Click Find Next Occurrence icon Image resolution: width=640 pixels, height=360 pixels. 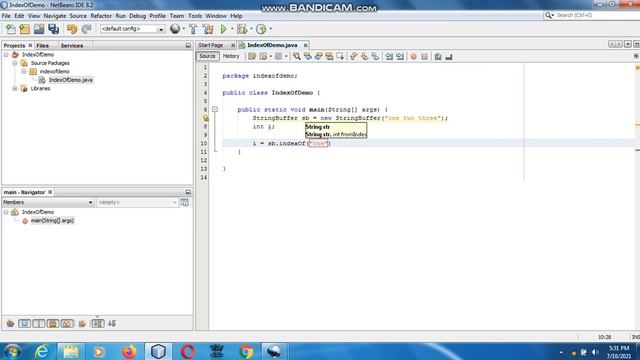click(x=318, y=56)
